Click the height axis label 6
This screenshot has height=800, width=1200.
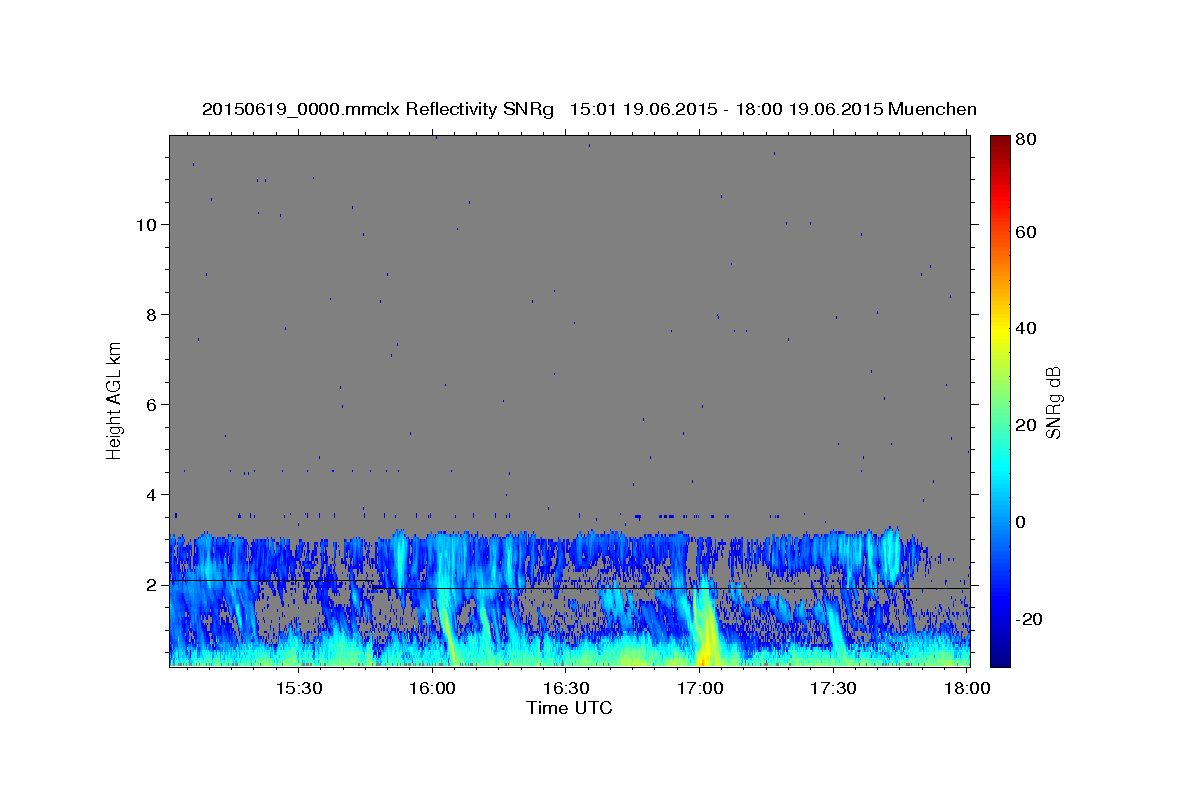152,404
